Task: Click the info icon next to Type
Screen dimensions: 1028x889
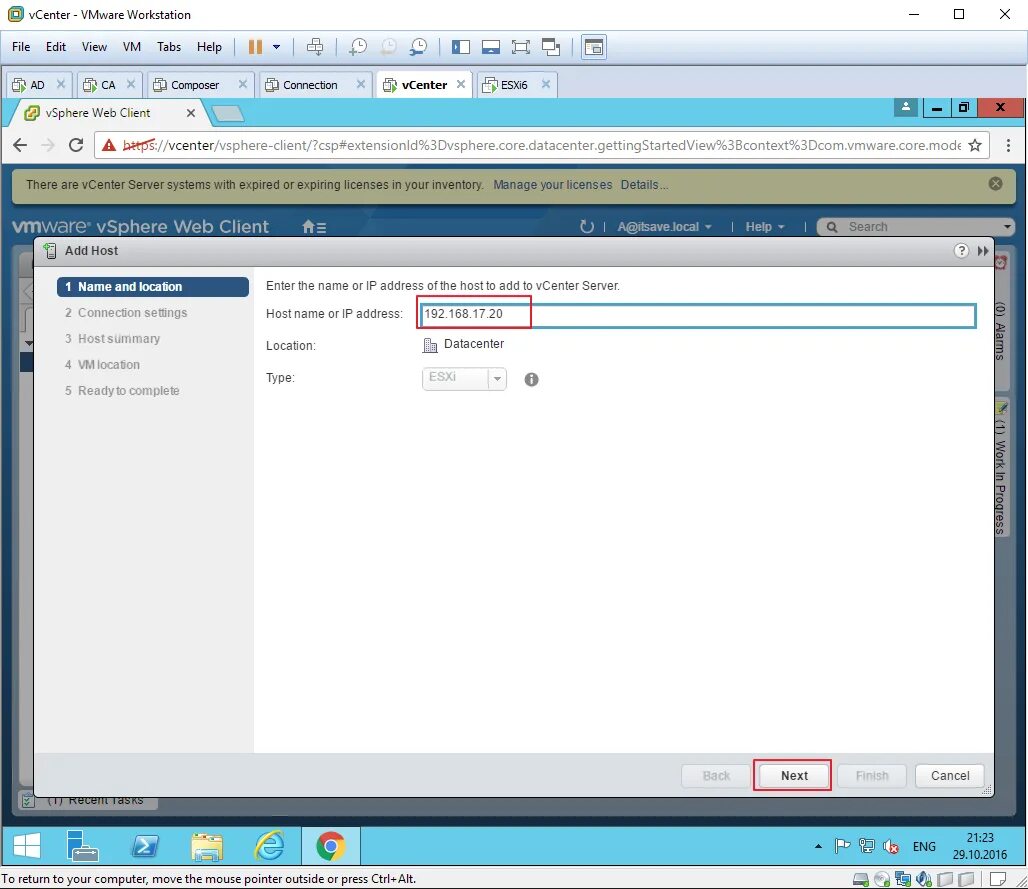Action: [x=532, y=380]
